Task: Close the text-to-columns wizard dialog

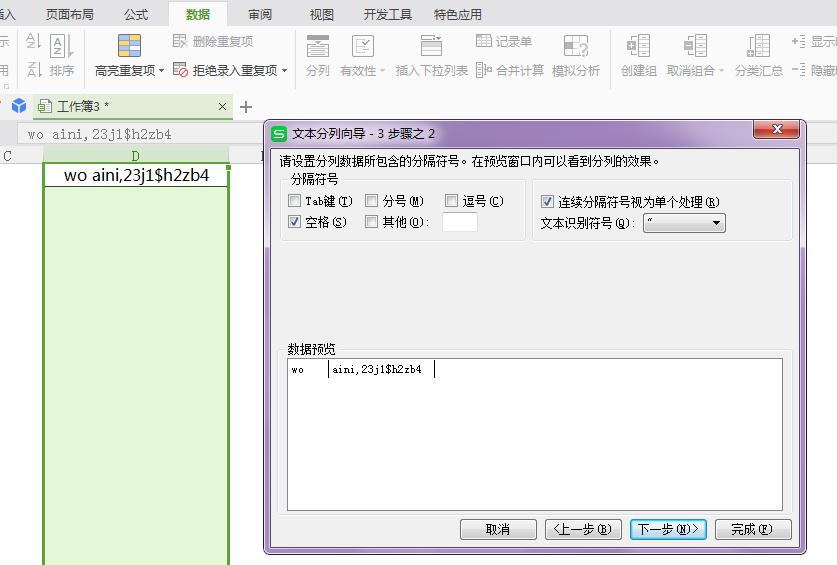Action: (777, 129)
